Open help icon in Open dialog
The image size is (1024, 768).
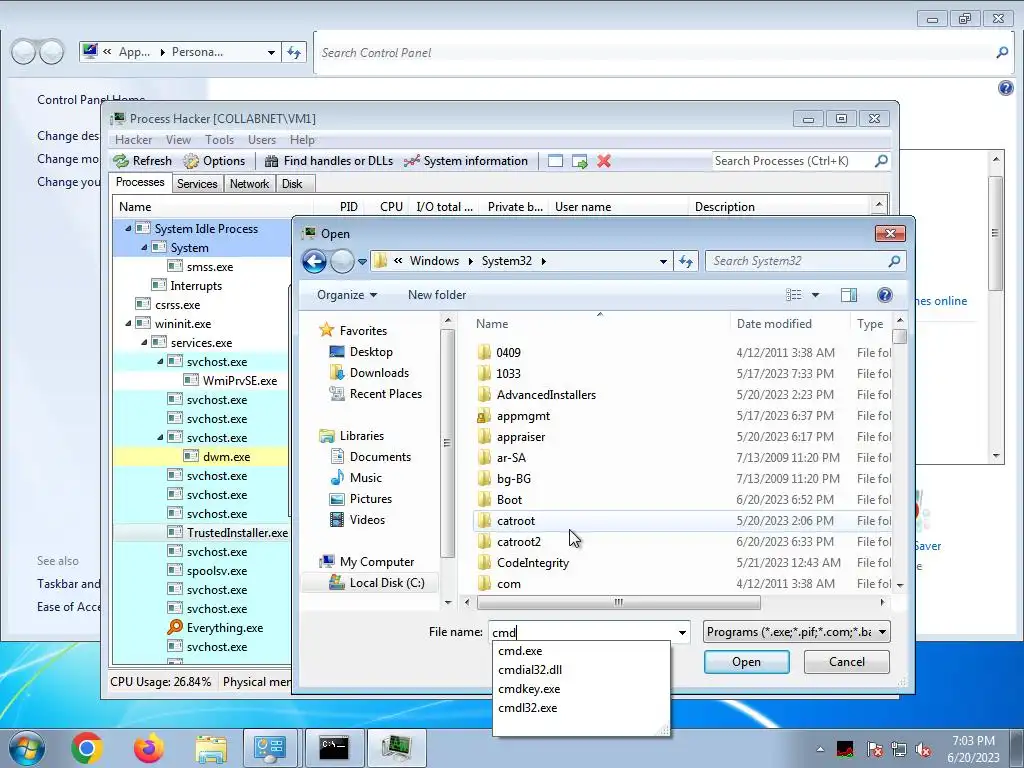coord(884,295)
